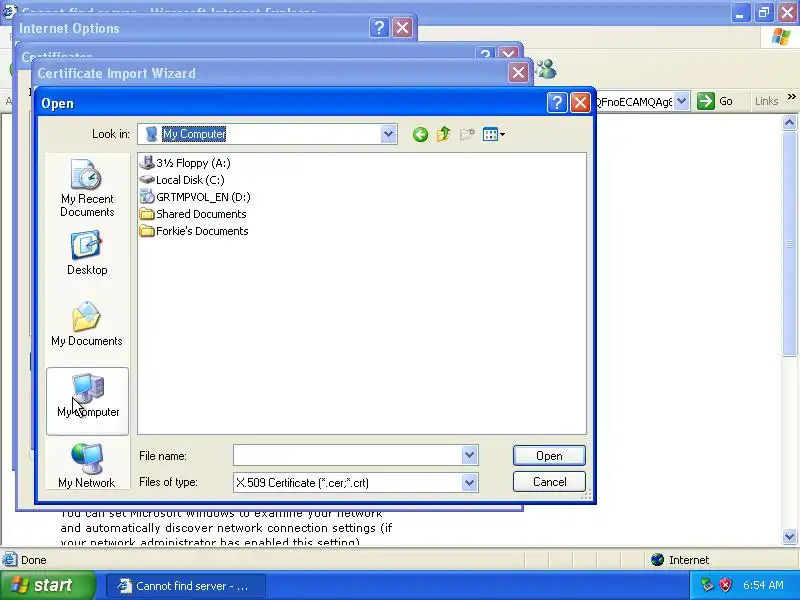Click the Go button in Internet Explorer
This screenshot has width=800, height=600.
715,101
